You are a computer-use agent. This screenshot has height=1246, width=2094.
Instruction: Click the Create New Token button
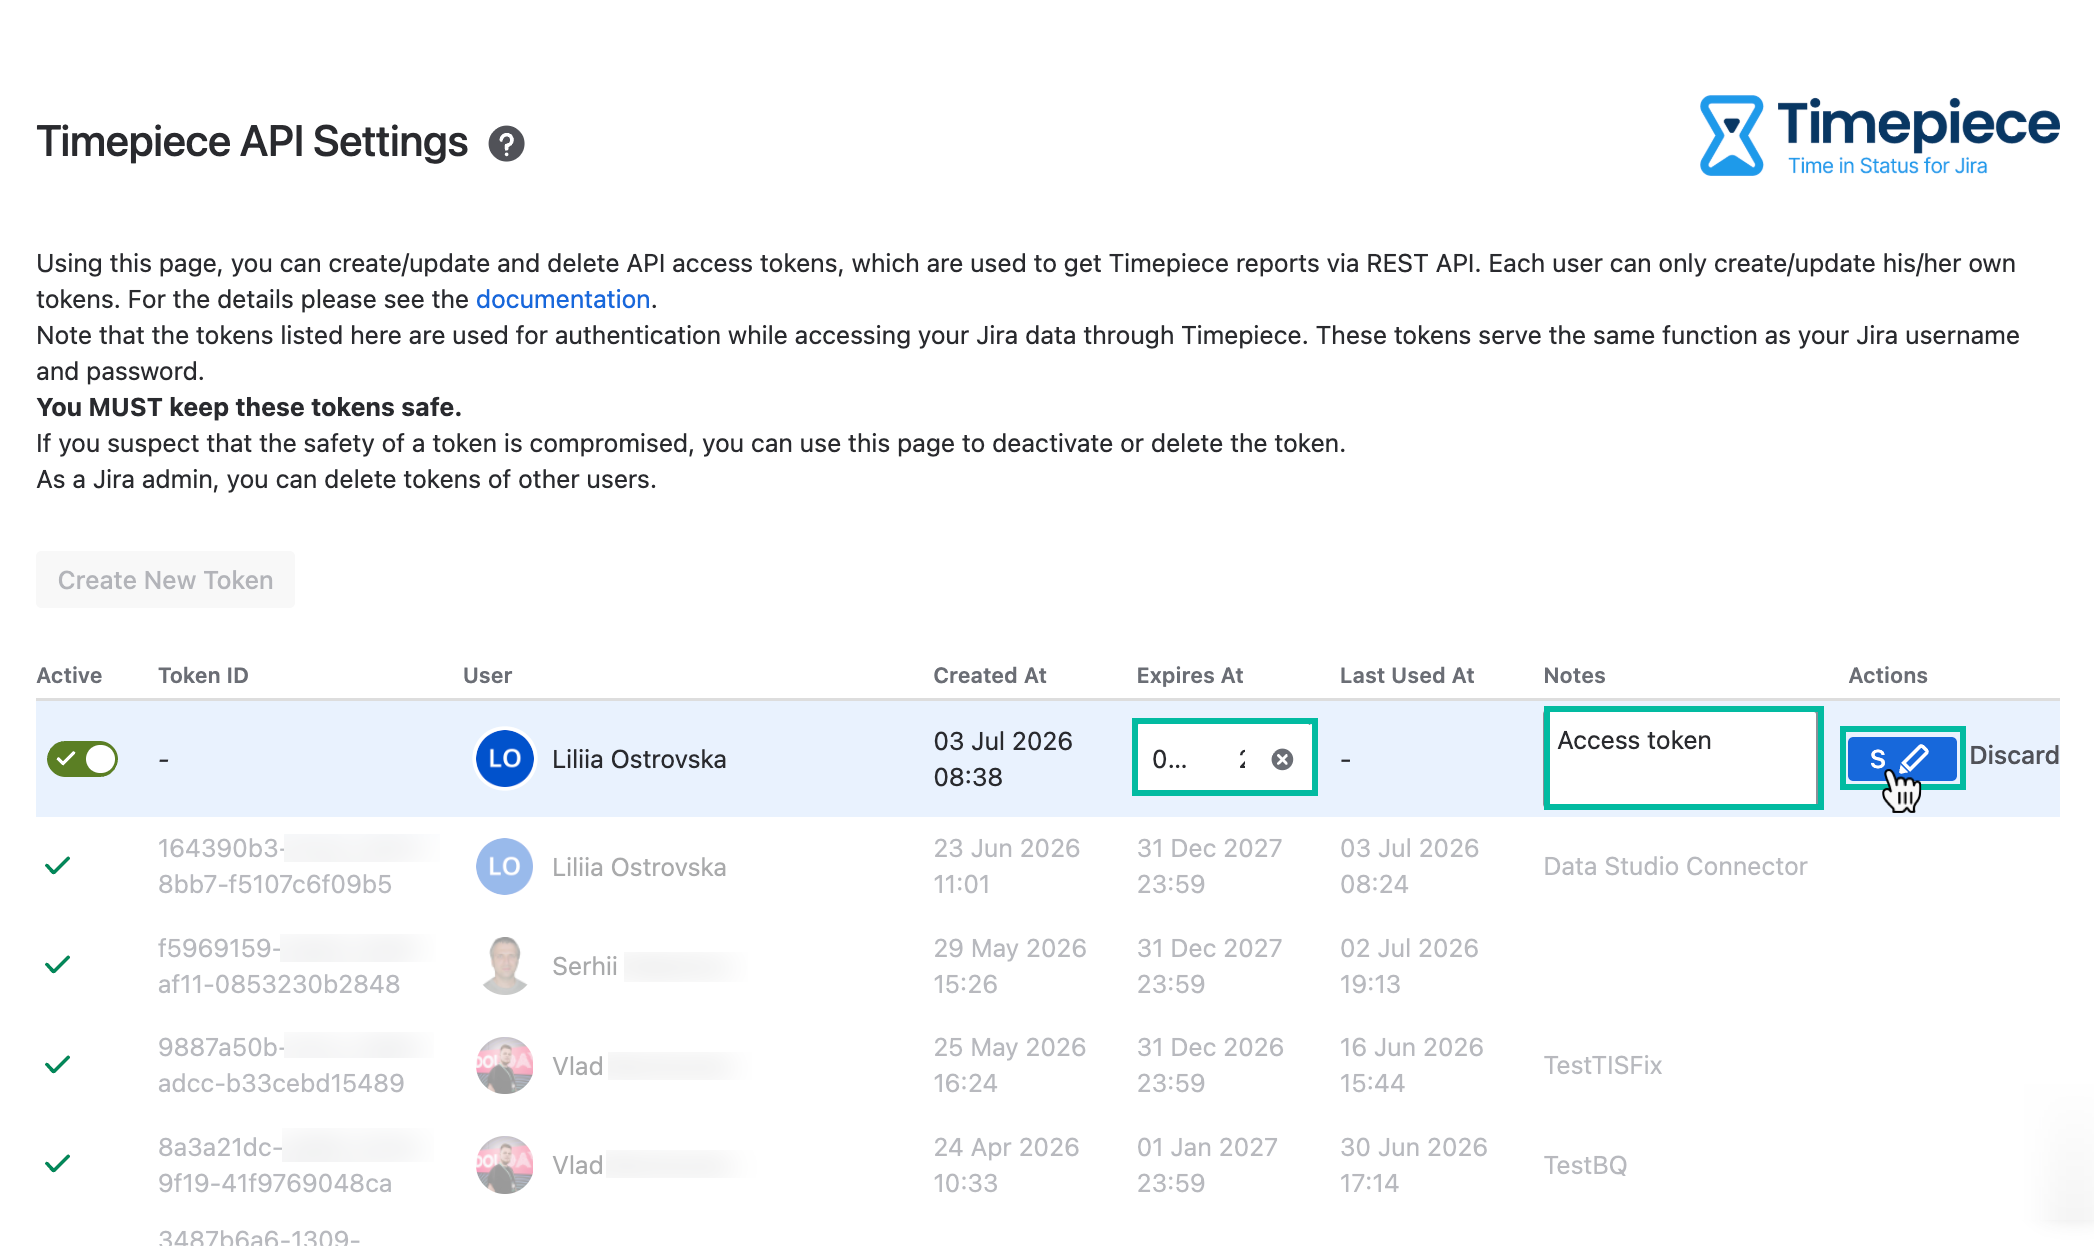[165, 580]
